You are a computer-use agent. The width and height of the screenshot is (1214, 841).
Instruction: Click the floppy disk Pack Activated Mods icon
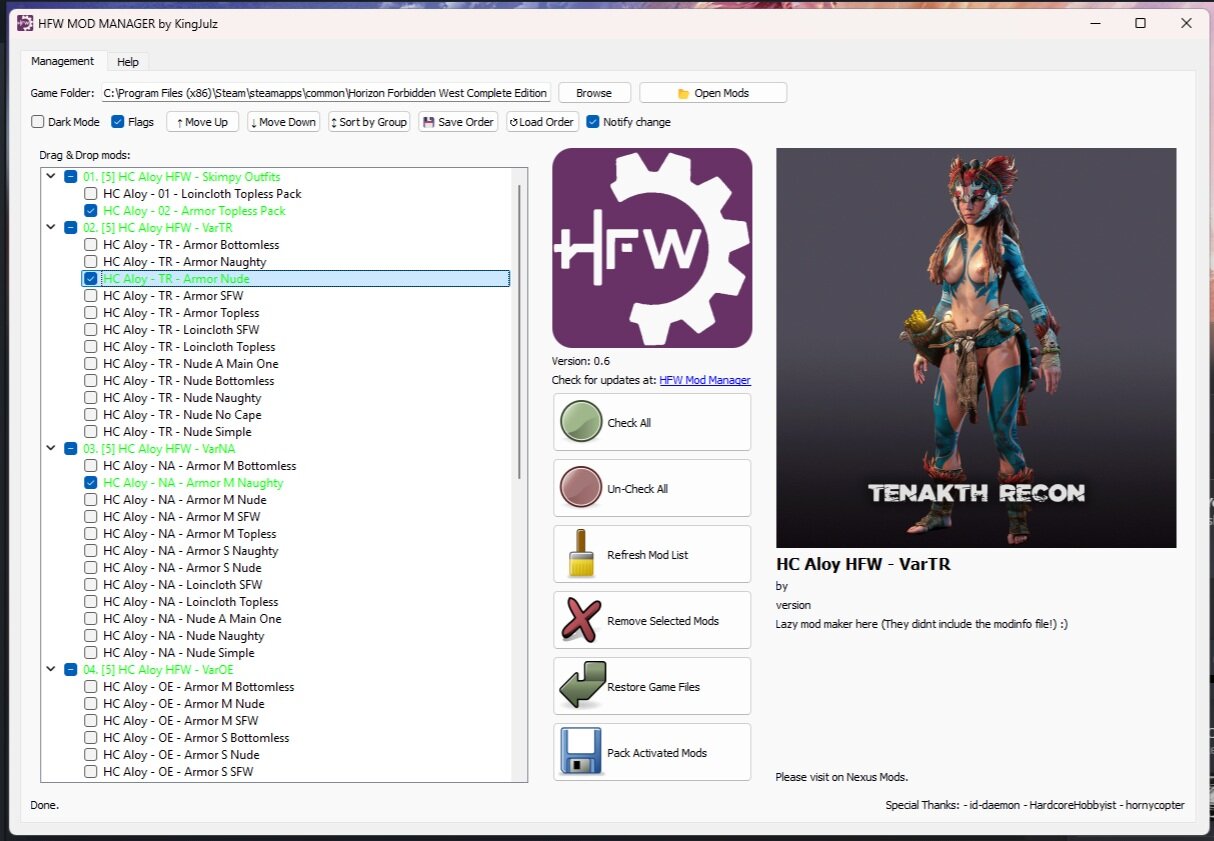pos(581,752)
